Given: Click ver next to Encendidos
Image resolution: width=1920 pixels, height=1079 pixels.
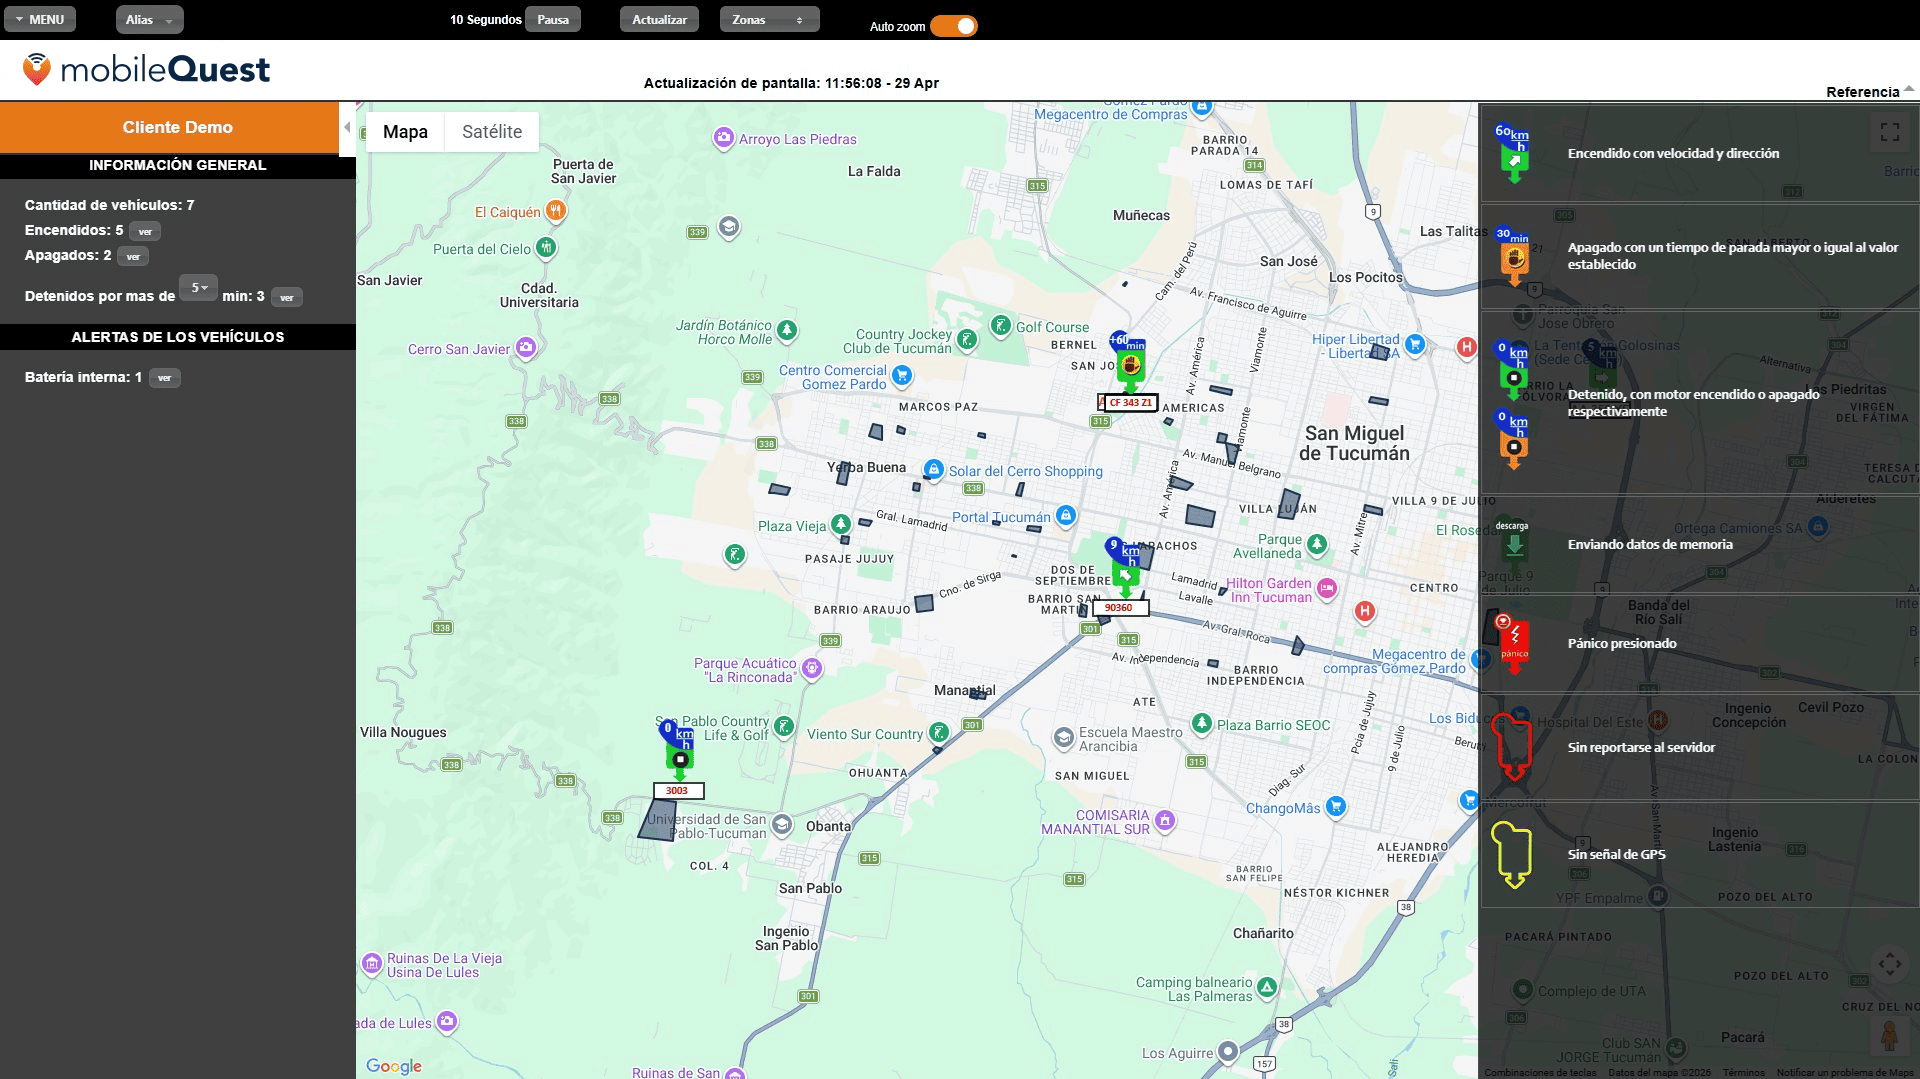Looking at the screenshot, I should 145,231.
